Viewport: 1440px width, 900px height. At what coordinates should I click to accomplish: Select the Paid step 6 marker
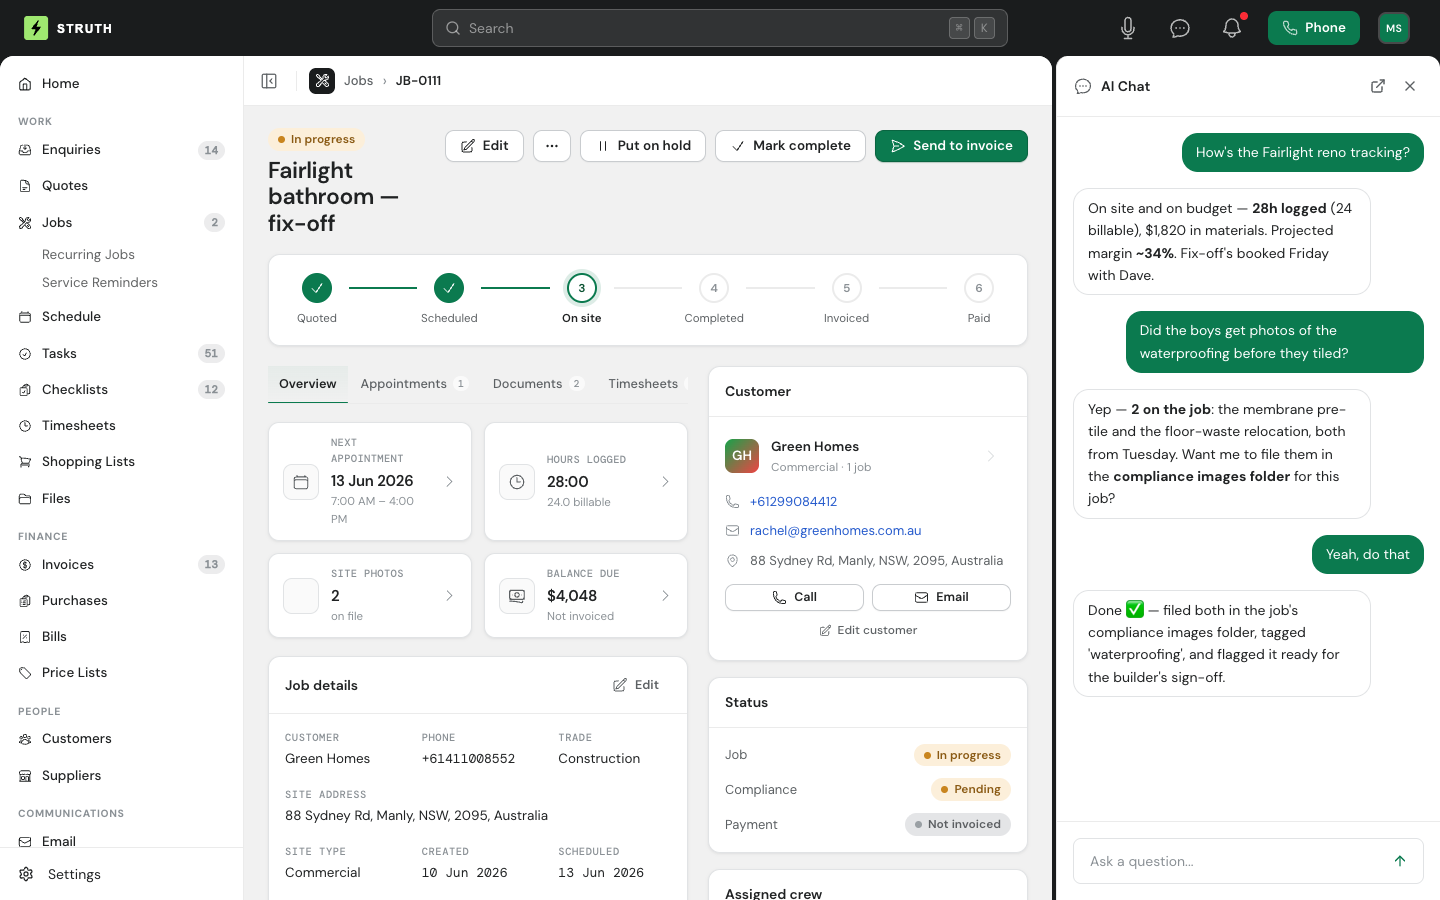pyautogui.click(x=979, y=288)
